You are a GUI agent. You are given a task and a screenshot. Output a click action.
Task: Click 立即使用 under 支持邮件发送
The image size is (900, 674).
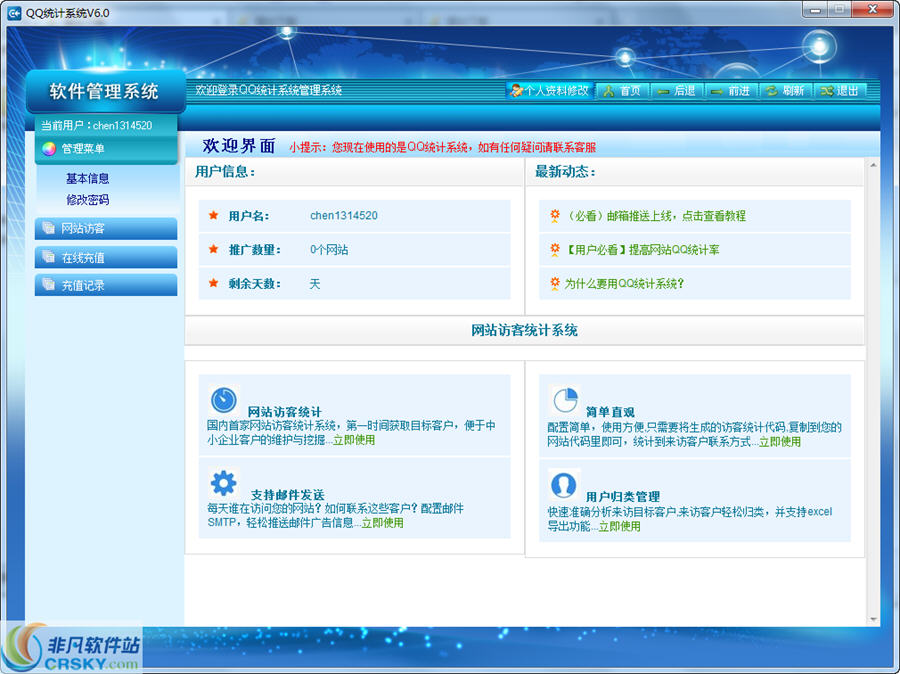tap(382, 522)
